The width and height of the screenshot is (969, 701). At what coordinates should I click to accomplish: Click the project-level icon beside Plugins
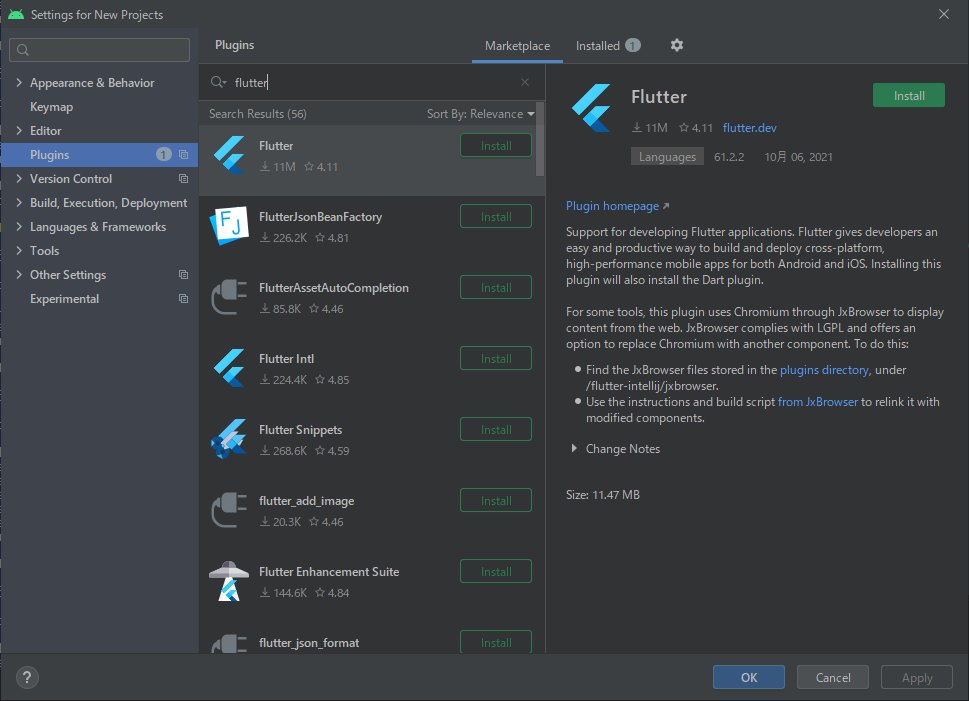point(184,155)
